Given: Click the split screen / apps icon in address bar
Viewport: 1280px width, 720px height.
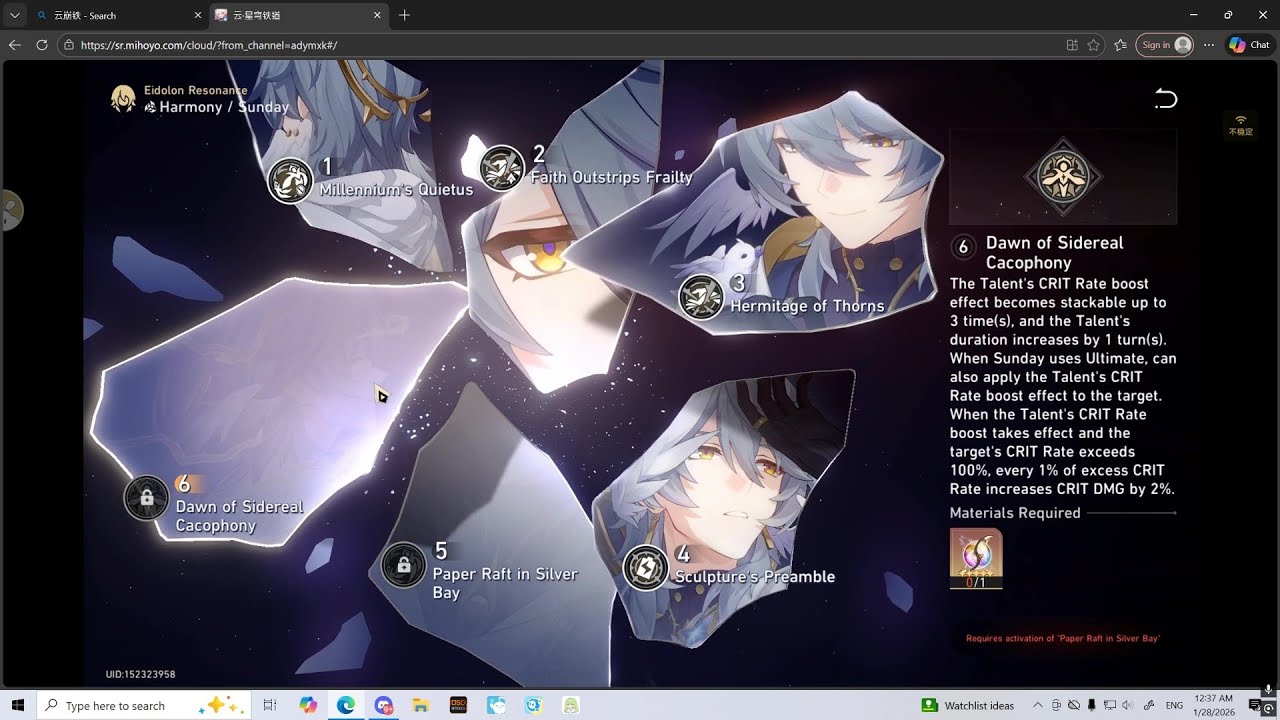Looking at the screenshot, I should [x=1072, y=45].
